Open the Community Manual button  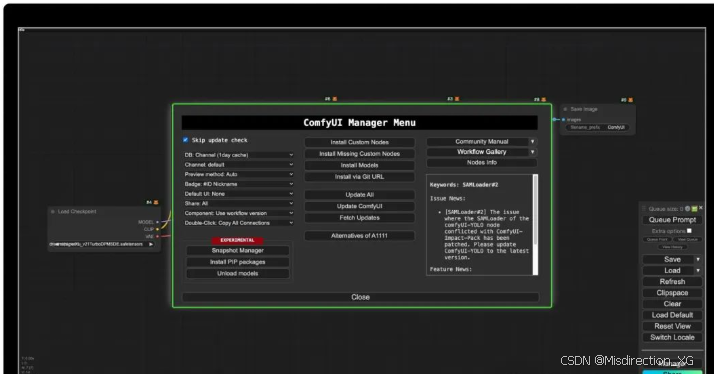point(477,142)
